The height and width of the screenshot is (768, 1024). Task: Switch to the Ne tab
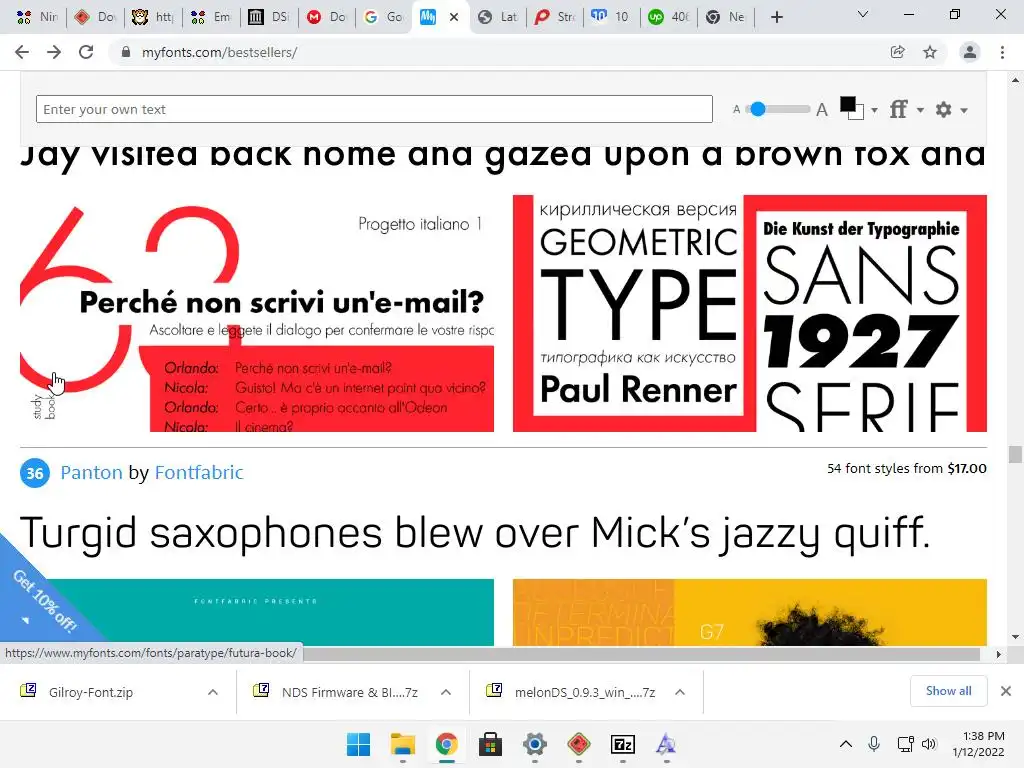727,17
